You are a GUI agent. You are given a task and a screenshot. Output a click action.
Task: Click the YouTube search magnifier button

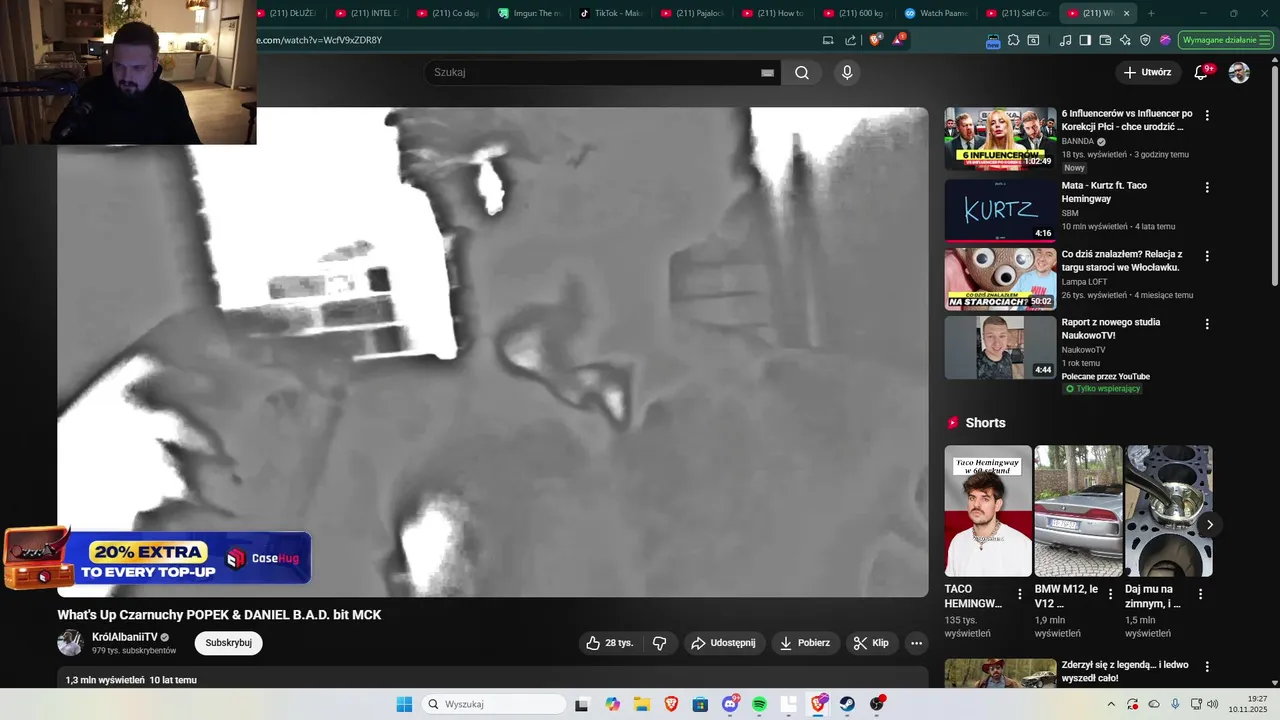(802, 72)
